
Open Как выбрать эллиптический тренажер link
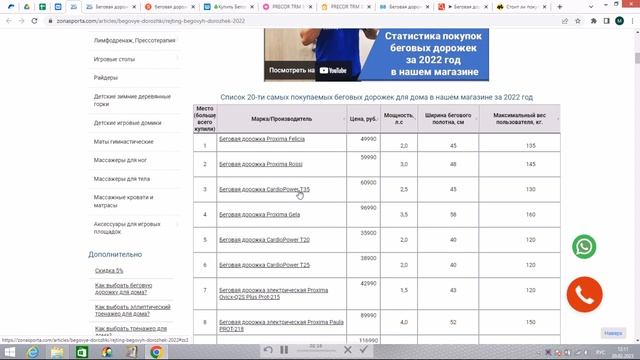(x=133, y=310)
